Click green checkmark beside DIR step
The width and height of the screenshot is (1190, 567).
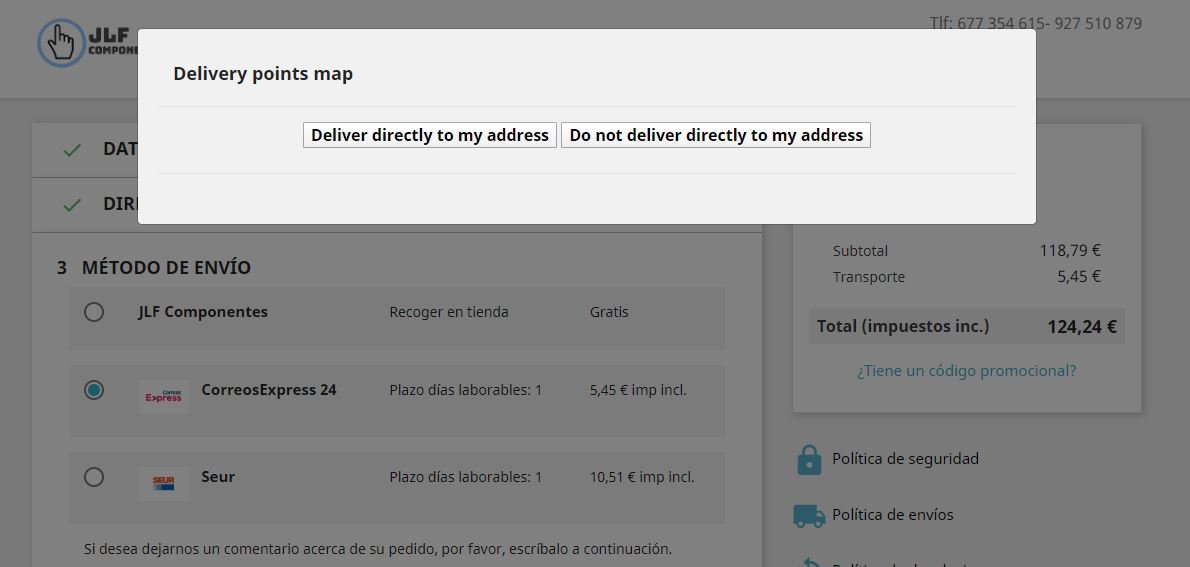click(x=72, y=206)
